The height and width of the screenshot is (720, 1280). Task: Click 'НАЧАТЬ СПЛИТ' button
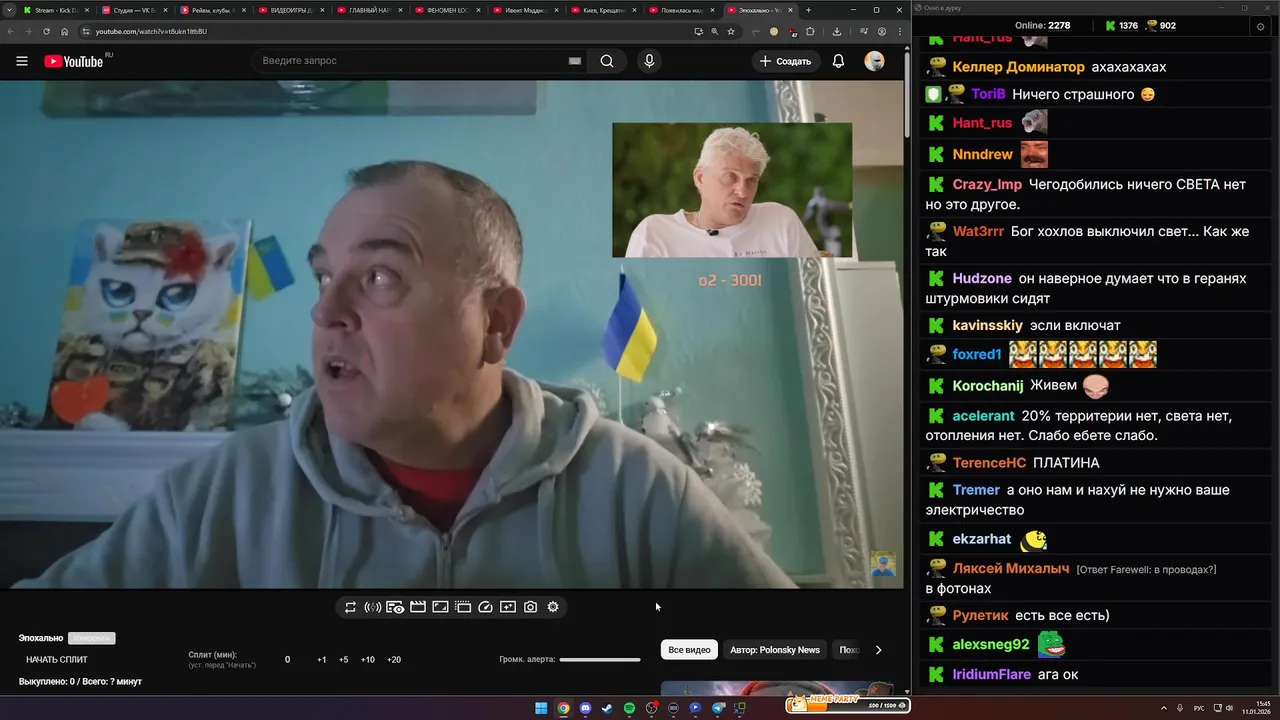pyautogui.click(x=57, y=660)
